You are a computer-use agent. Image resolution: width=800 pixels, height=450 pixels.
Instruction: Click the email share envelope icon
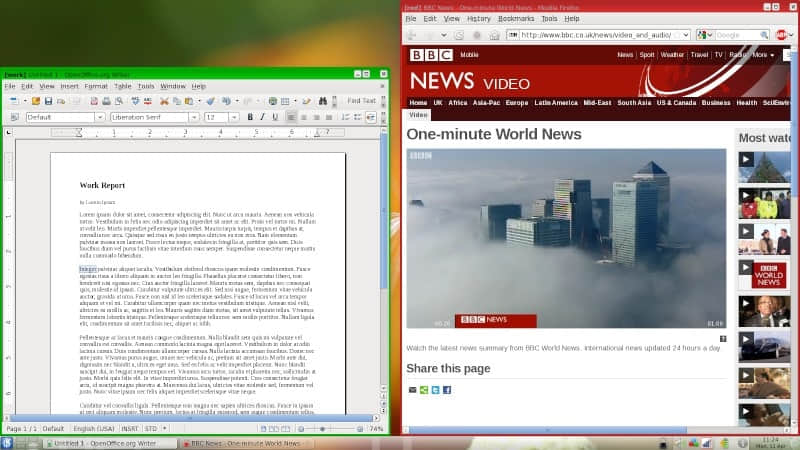[412, 389]
